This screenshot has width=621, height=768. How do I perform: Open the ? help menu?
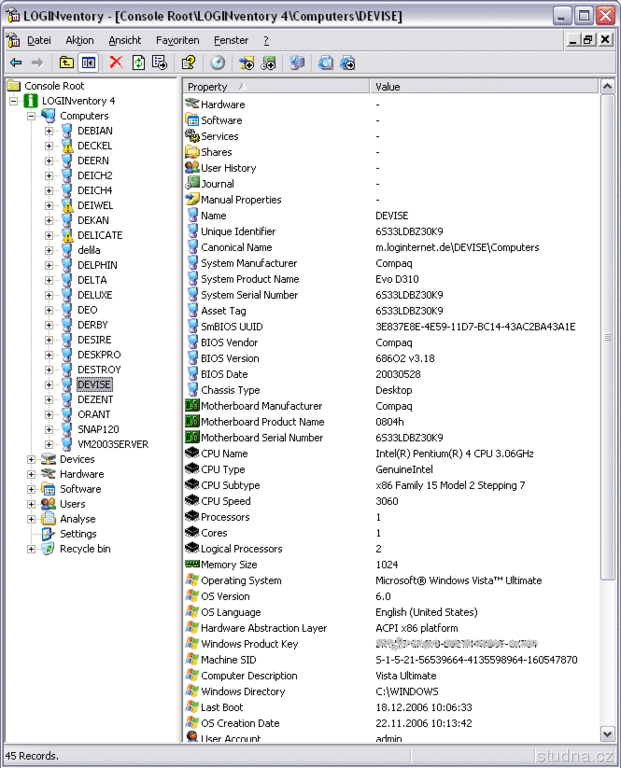point(266,40)
